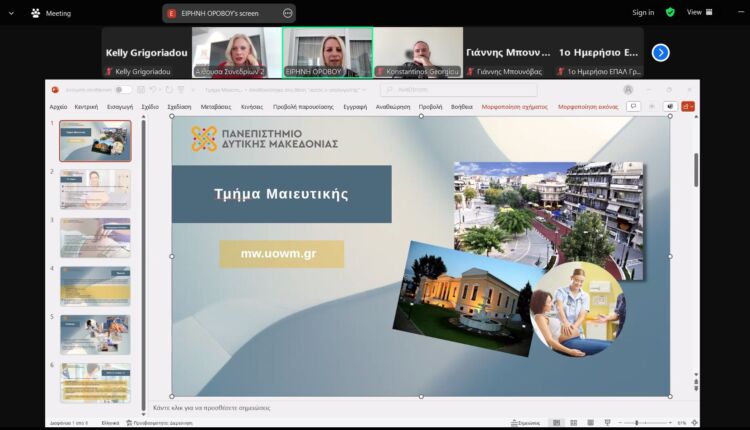Switch to Normal view icon
Image resolution: width=750 pixels, height=430 pixels.
point(556,423)
